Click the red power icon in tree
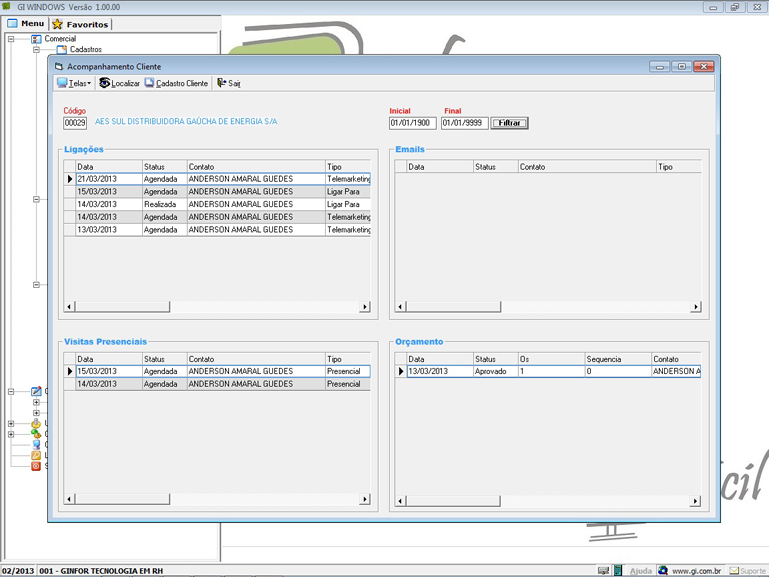 tap(36, 466)
